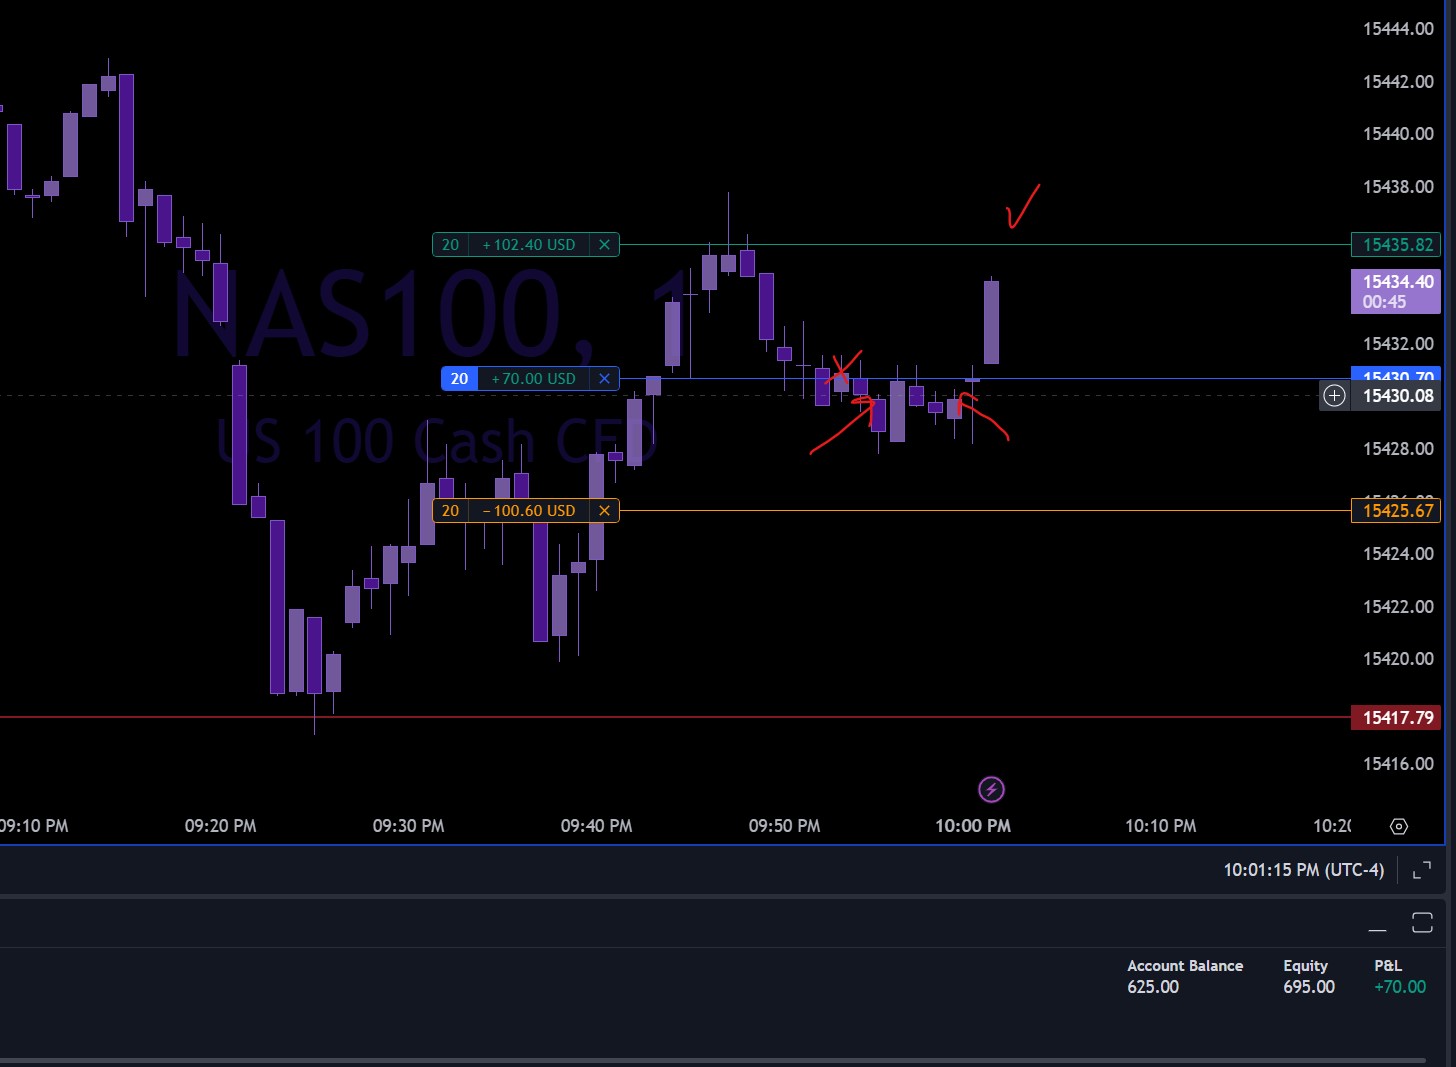The width and height of the screenshot is (1456, 1067).
Task: Click the horizontal scrollbar under the account panel
Action: pyautogui.click(x=712, y=1060)
